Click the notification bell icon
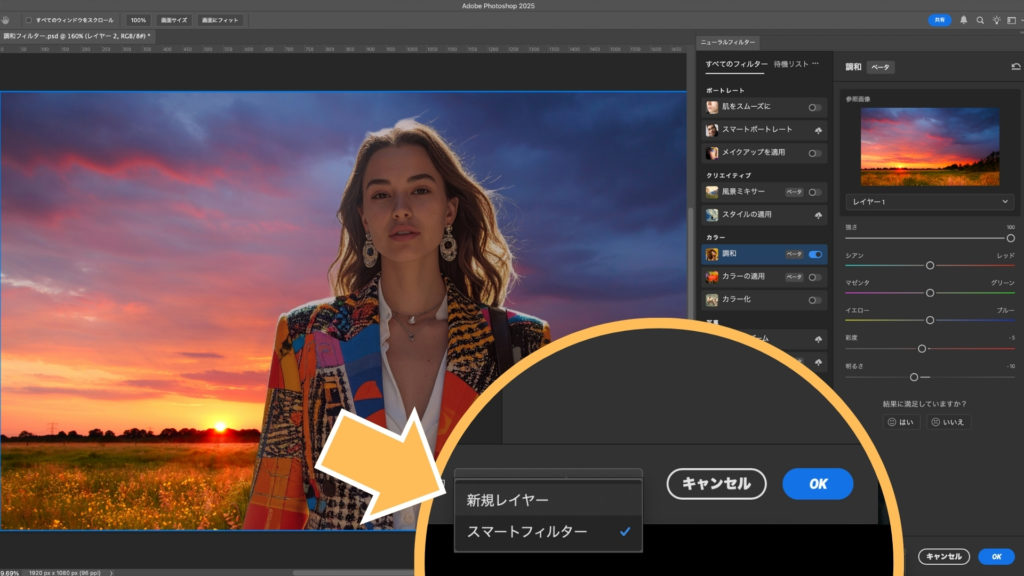Viewport: 1024px width, 576px height. 964,20
